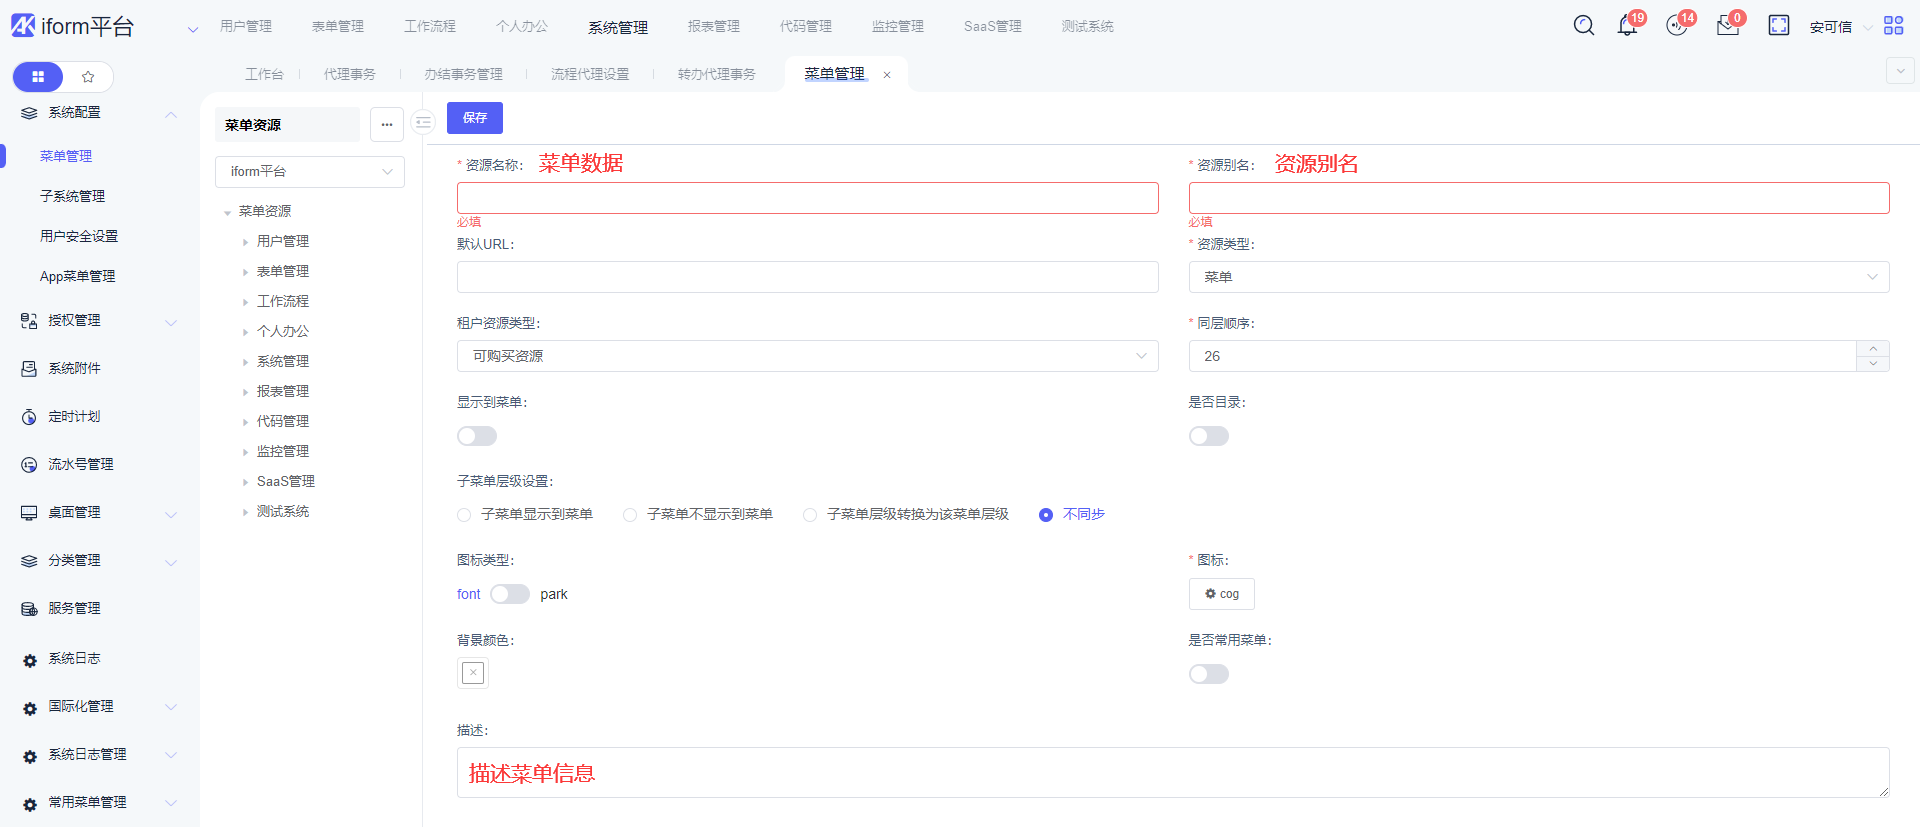Image resolution: width=1920 pixels, height=827 pixels.
Task: Open the 背景颜色 color picker swatch
Action: click(473, 673)
